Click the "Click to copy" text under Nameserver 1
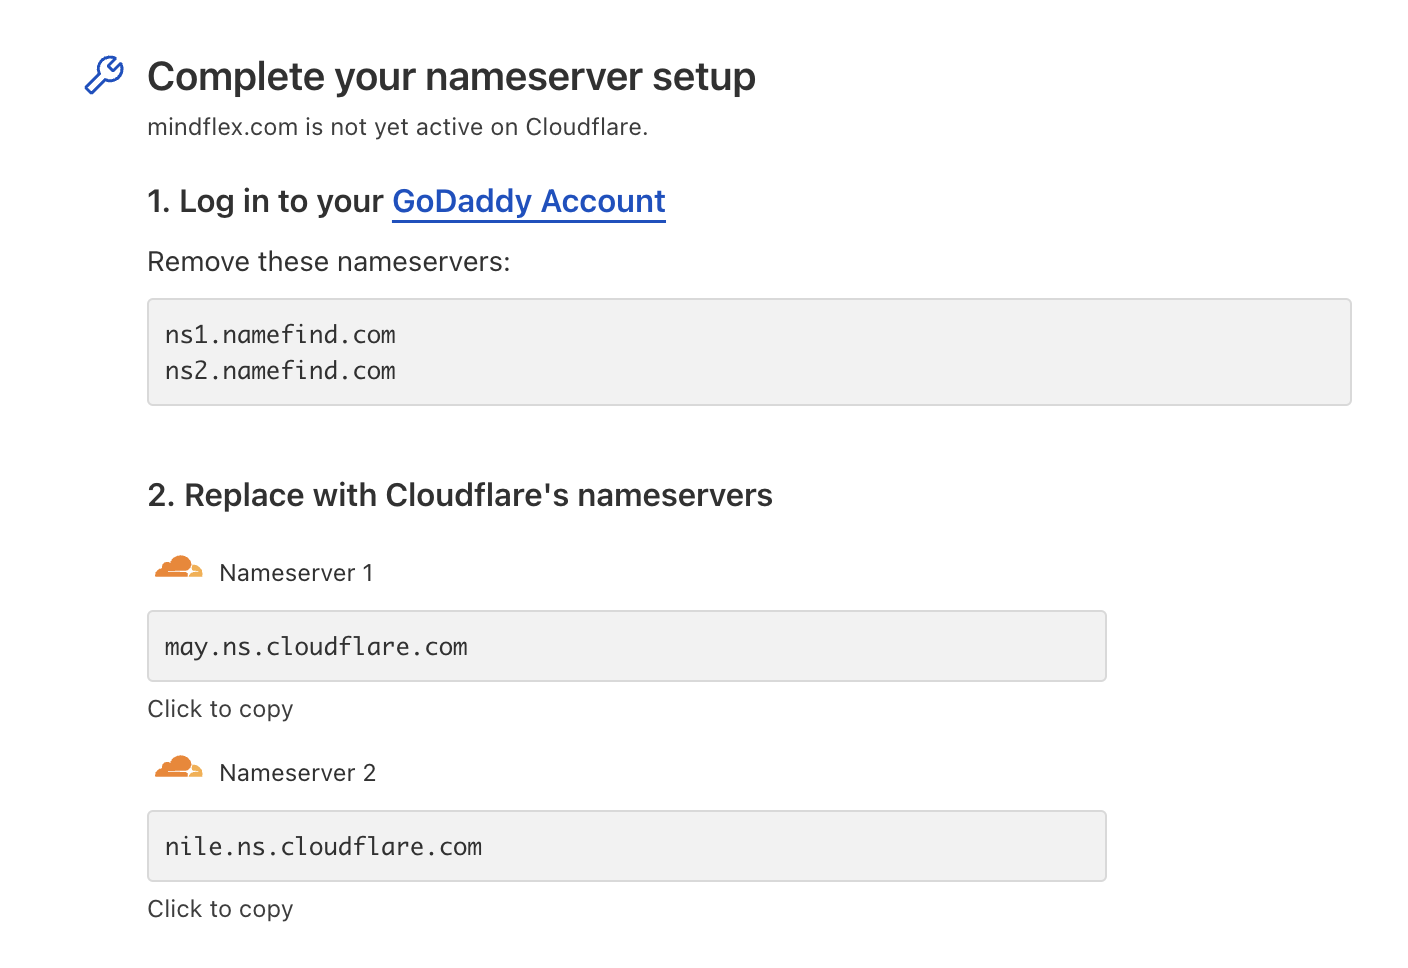Screen dimensions: 1408x968 tap(220, 709)
